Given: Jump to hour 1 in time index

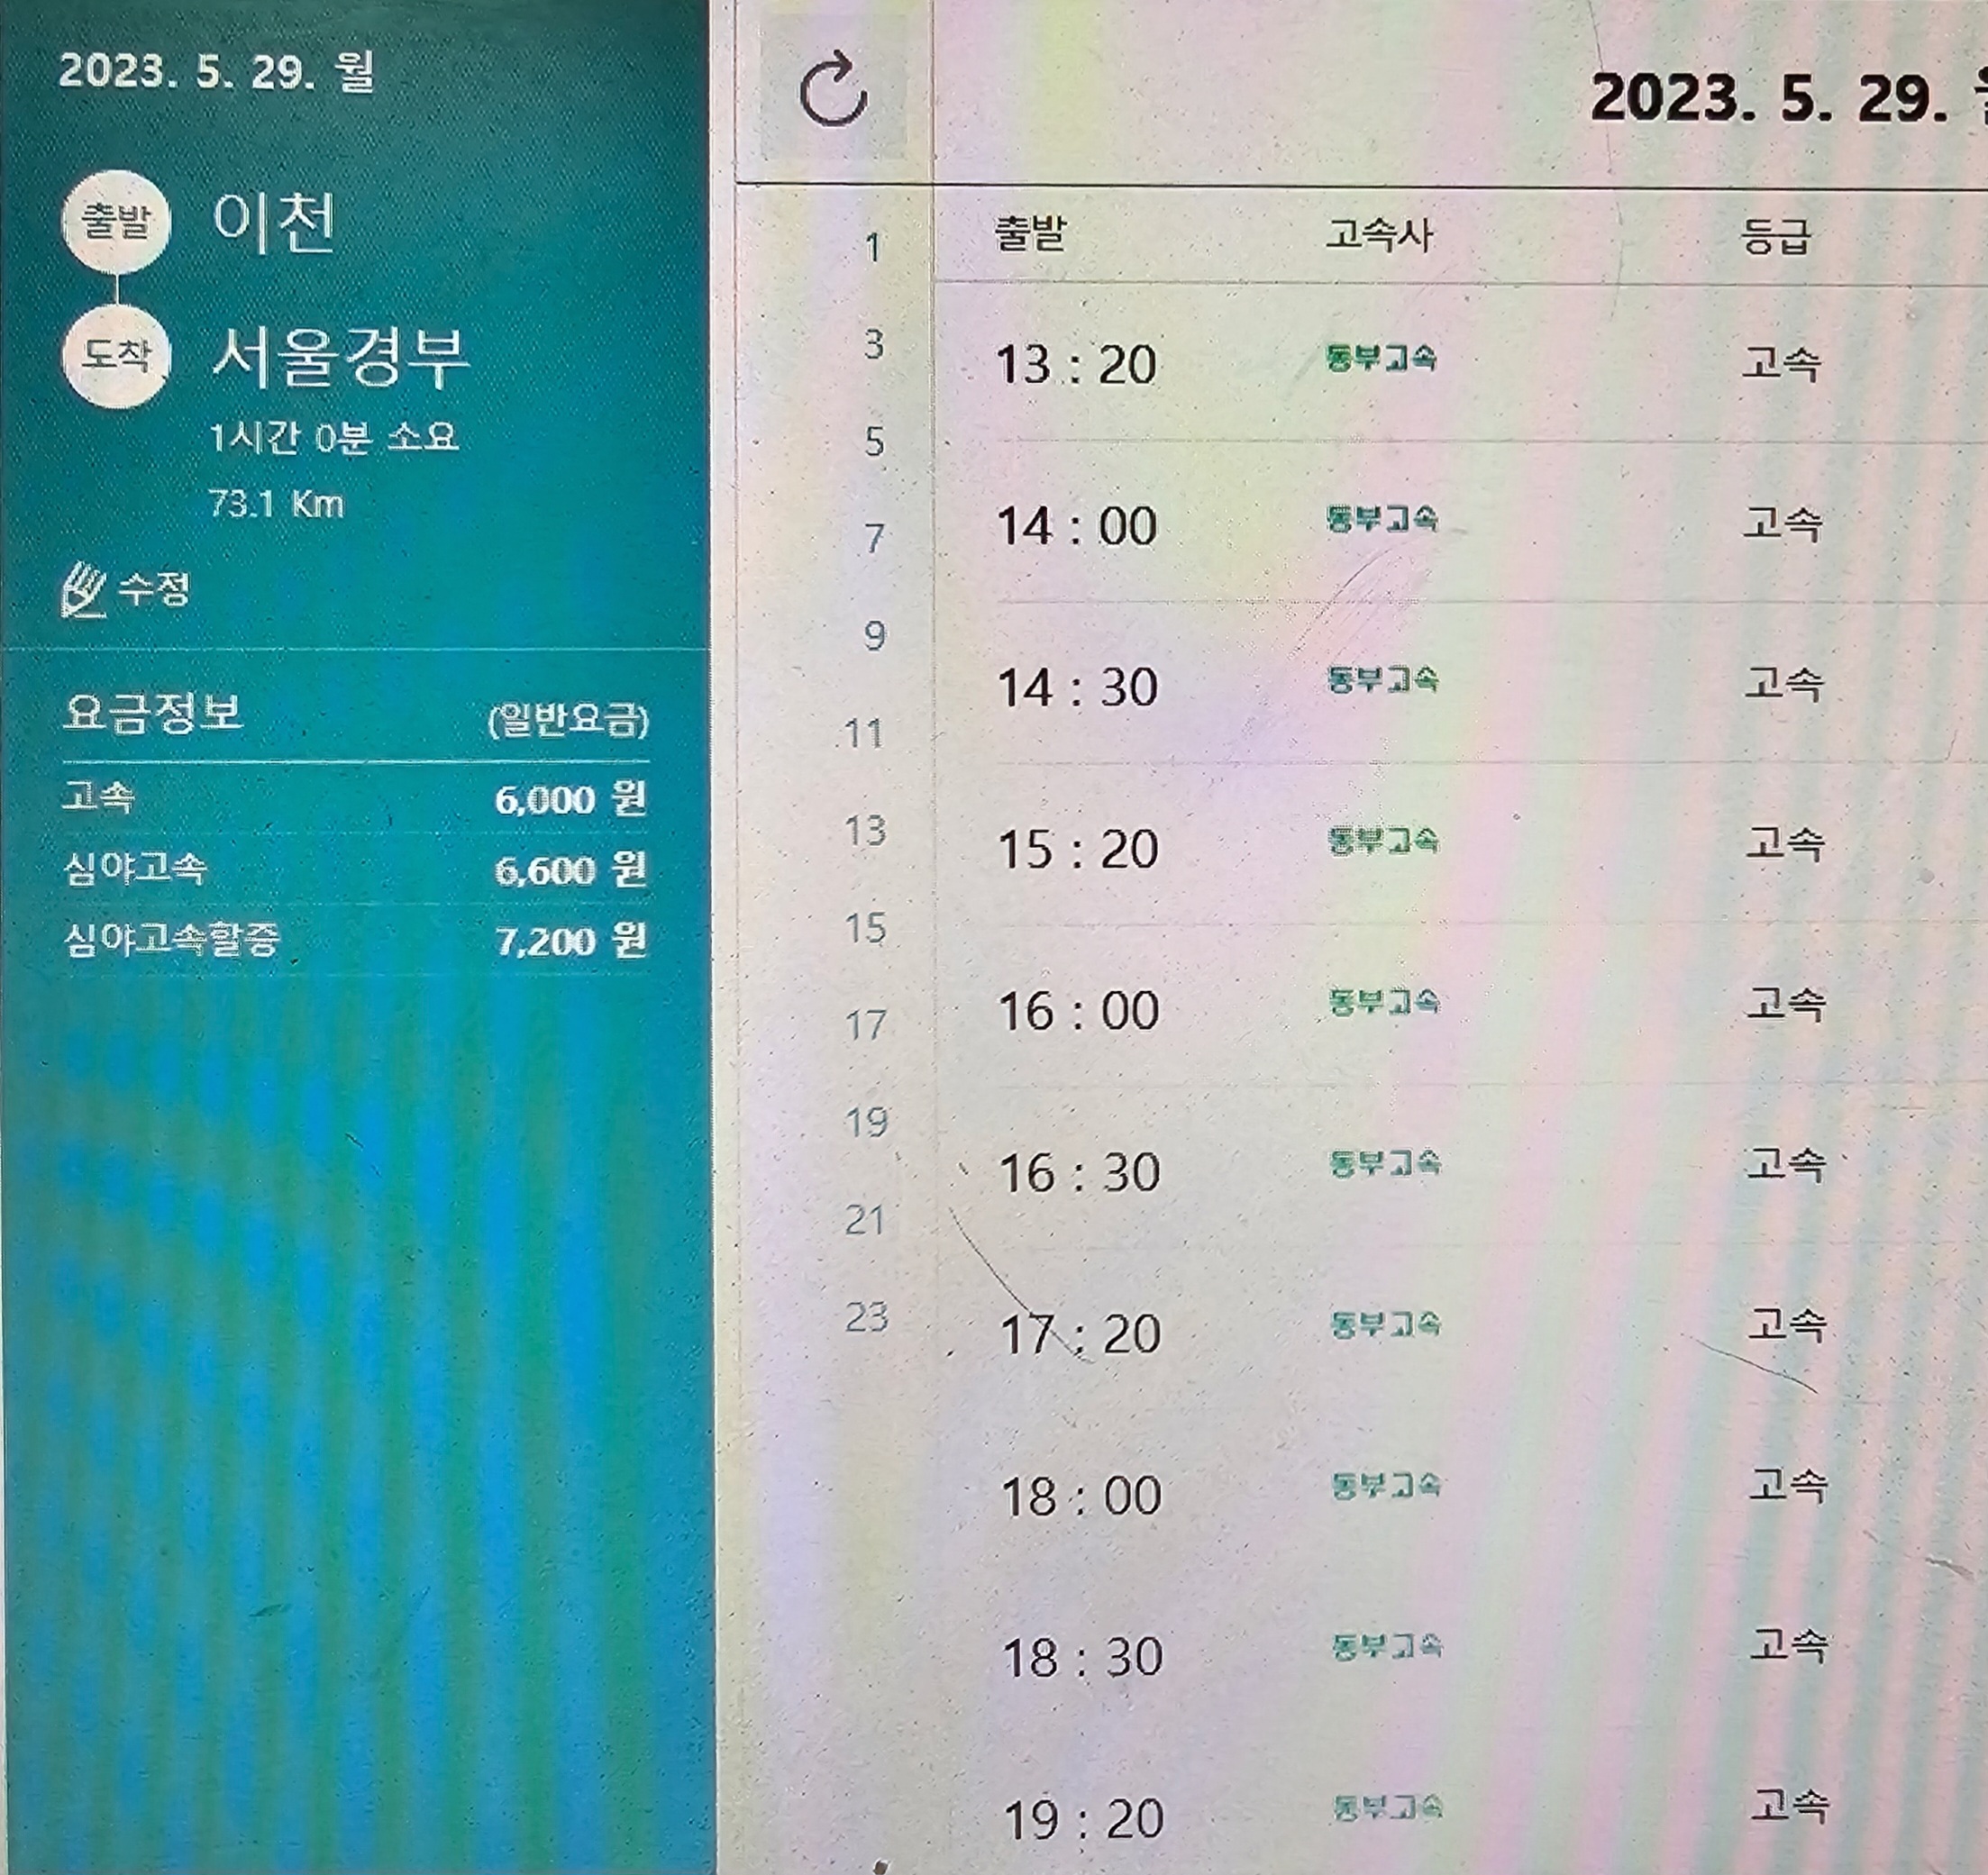Looking at the screenshot, I should [873, 247].
